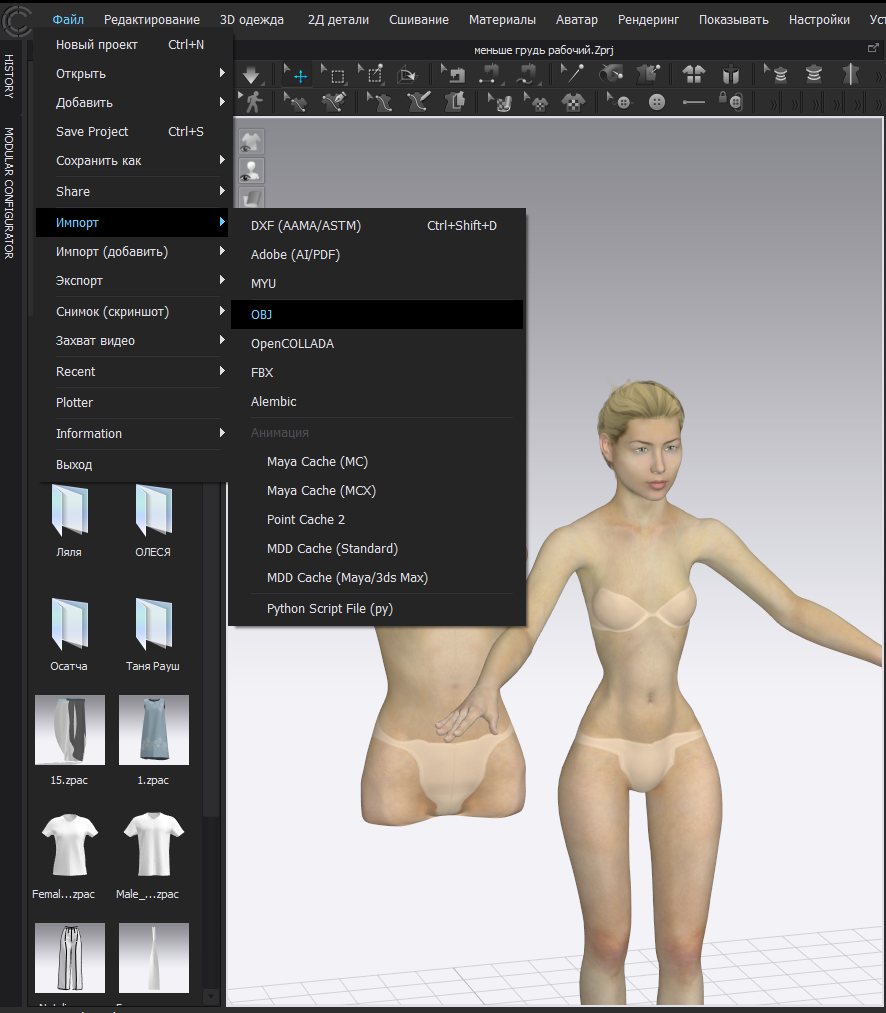Click Save Project in File menu
Screen dimensions: 886x1013
[92, 132]
